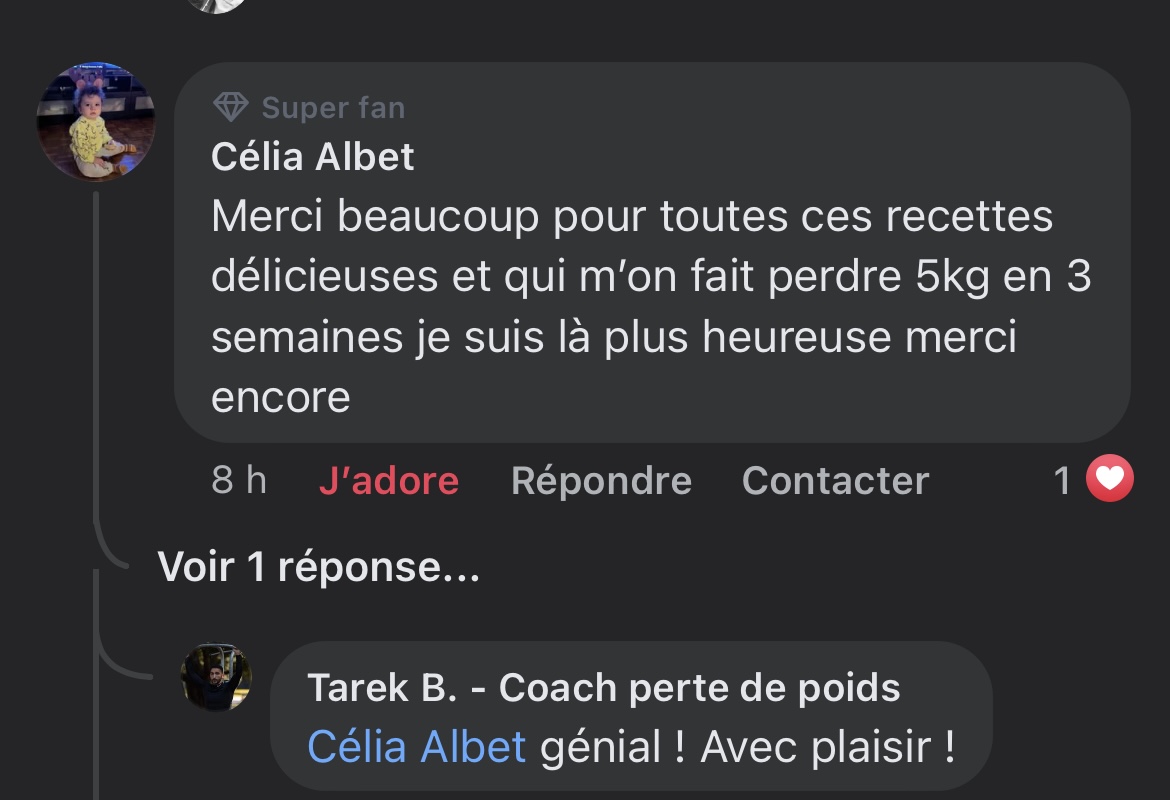Open Tarek B.'s small profile avatar
The width and height of the screenshot is (1170, 800).
pos(216,677)
